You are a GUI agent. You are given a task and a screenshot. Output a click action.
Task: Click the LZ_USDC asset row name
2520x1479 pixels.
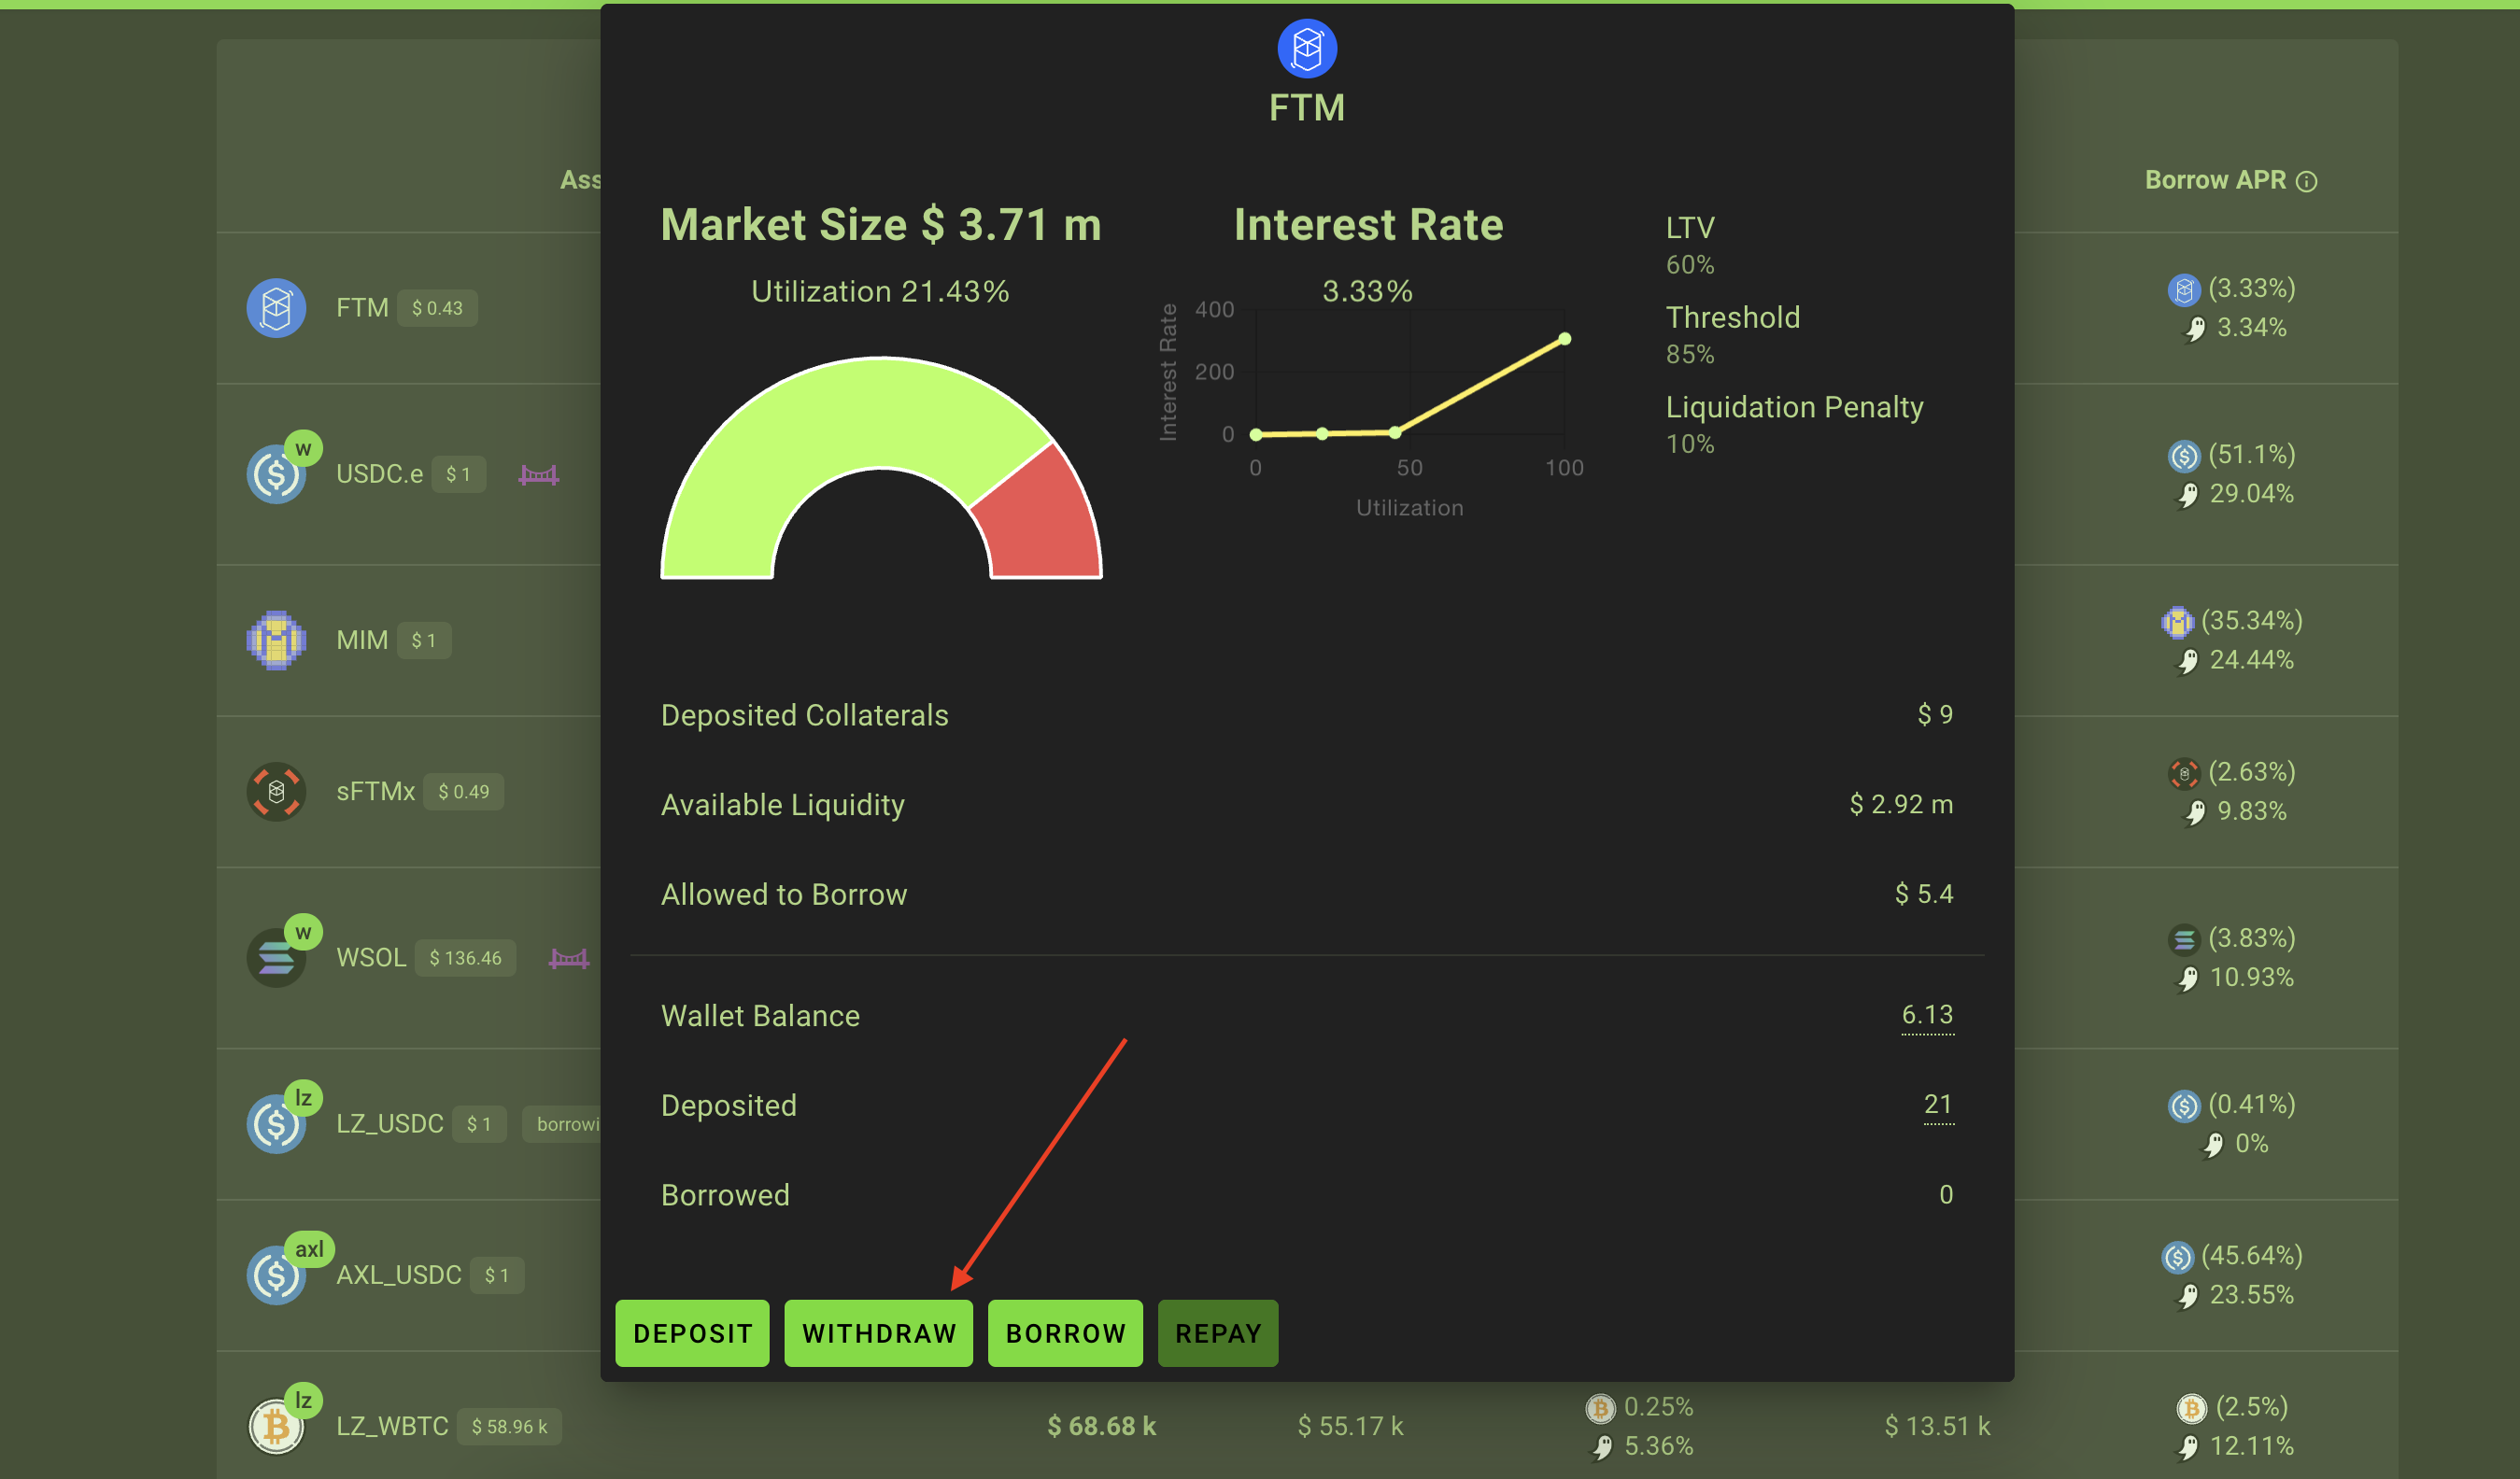tap(389, 1124)
